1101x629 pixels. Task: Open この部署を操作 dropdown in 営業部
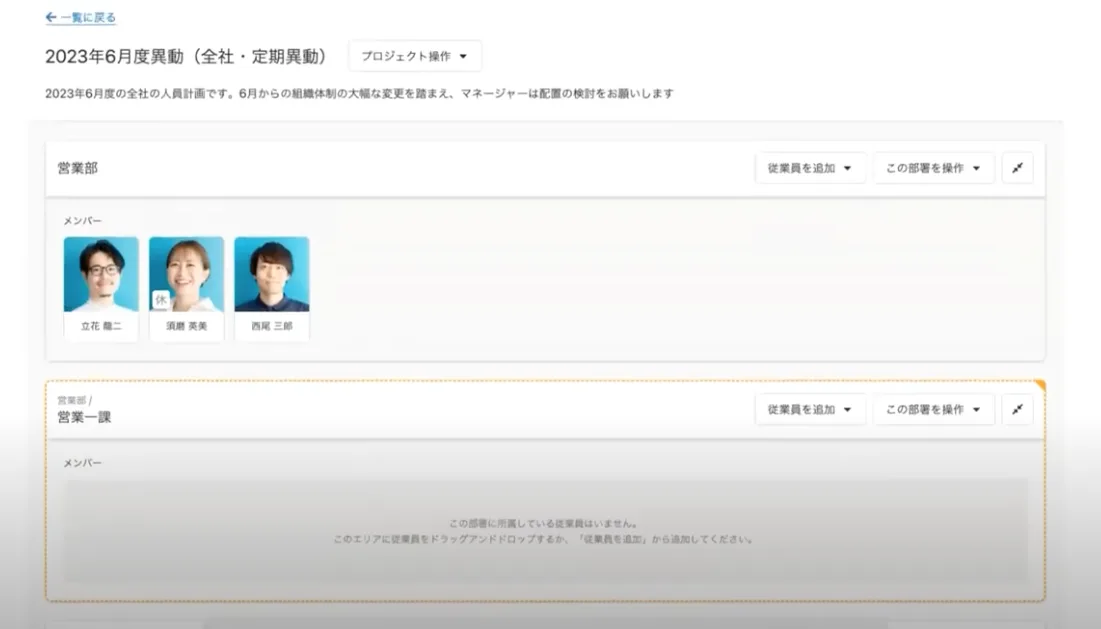click(x=934, y=168)
